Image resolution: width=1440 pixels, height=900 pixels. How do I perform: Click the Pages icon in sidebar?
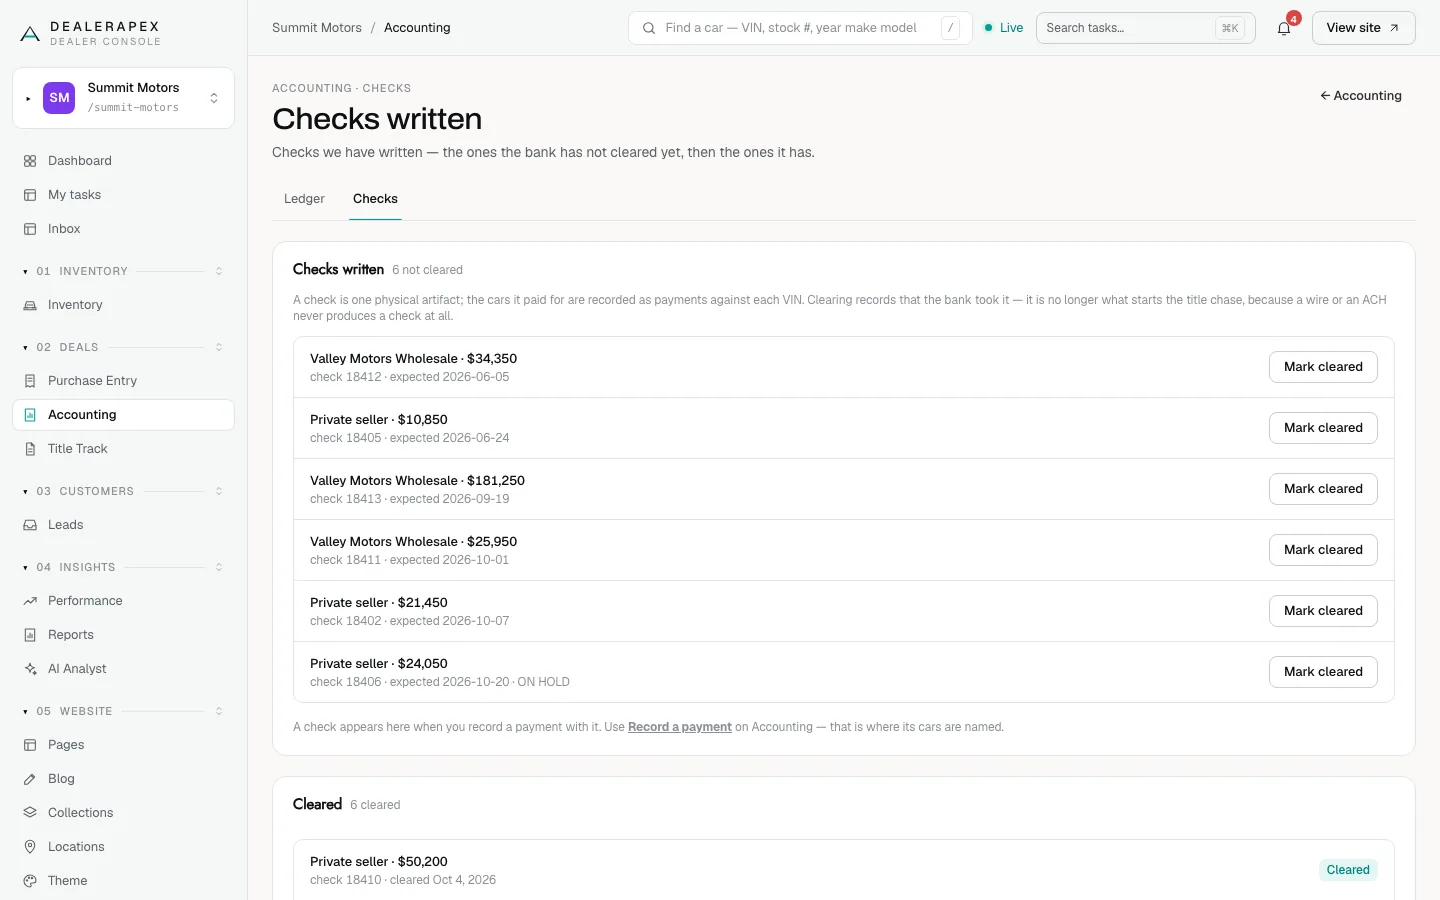30,745
